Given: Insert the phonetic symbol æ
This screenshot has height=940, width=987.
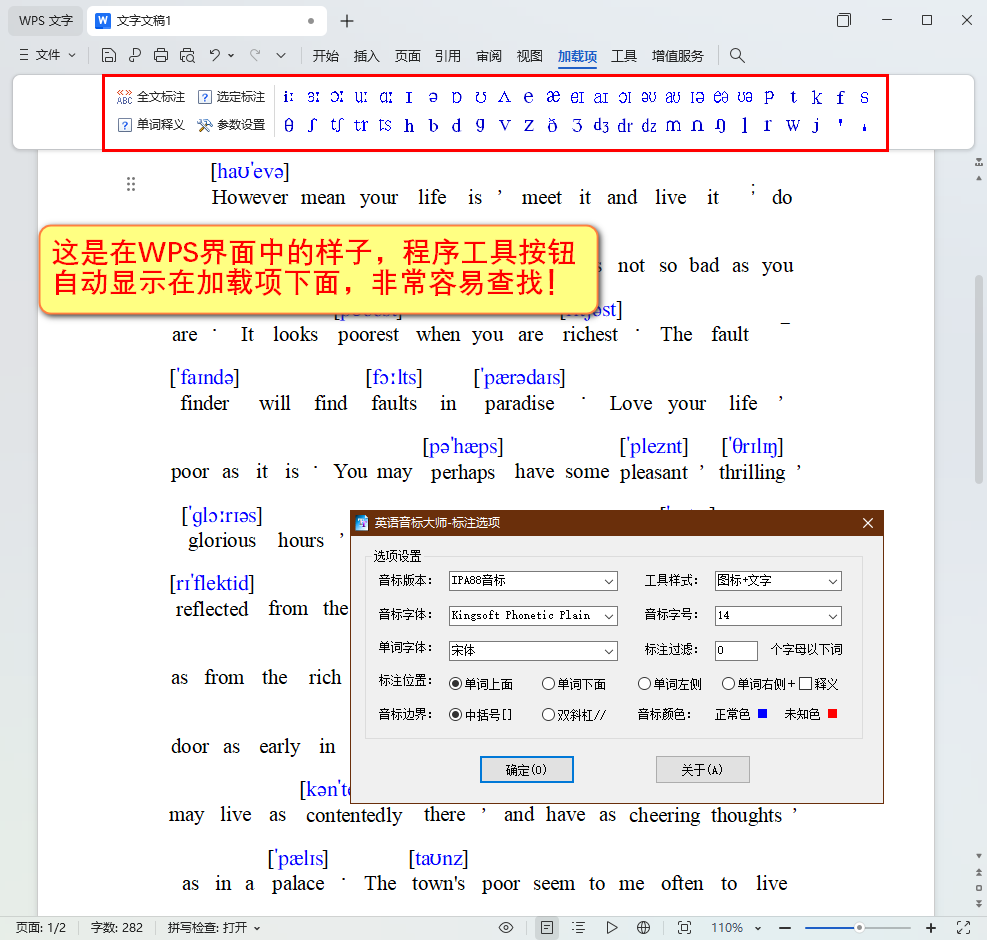Looking at the screenshot, I should click(553, 97).
